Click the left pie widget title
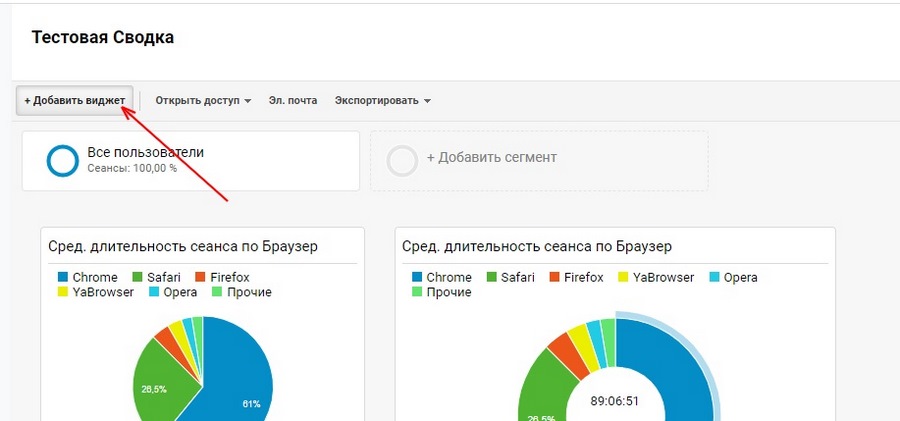The image size is (900, 421). pyautogui.click(x=183, y=246)
